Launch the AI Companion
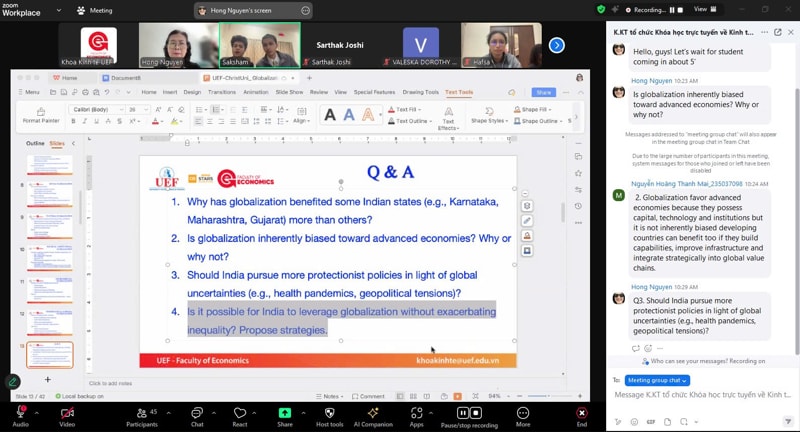Image resolution: width=800 pixels, height=432 pixels. [375, 414]
